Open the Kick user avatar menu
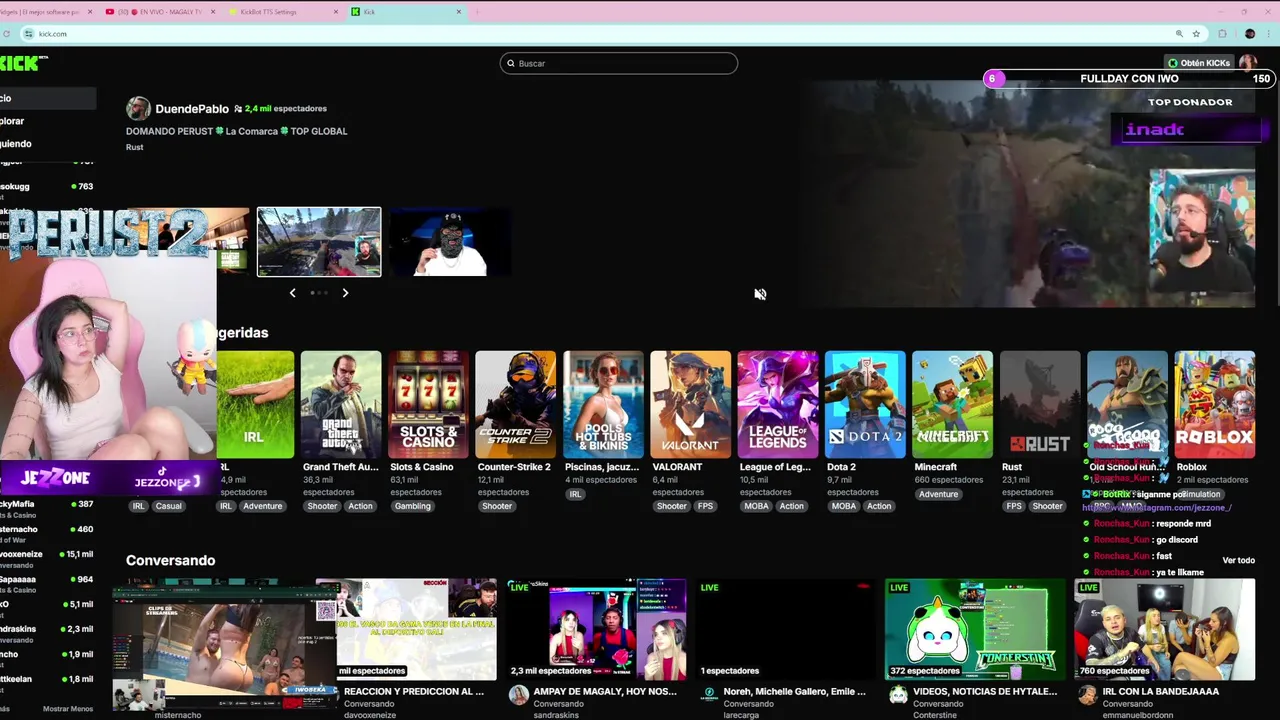 tap(1247, 63)
